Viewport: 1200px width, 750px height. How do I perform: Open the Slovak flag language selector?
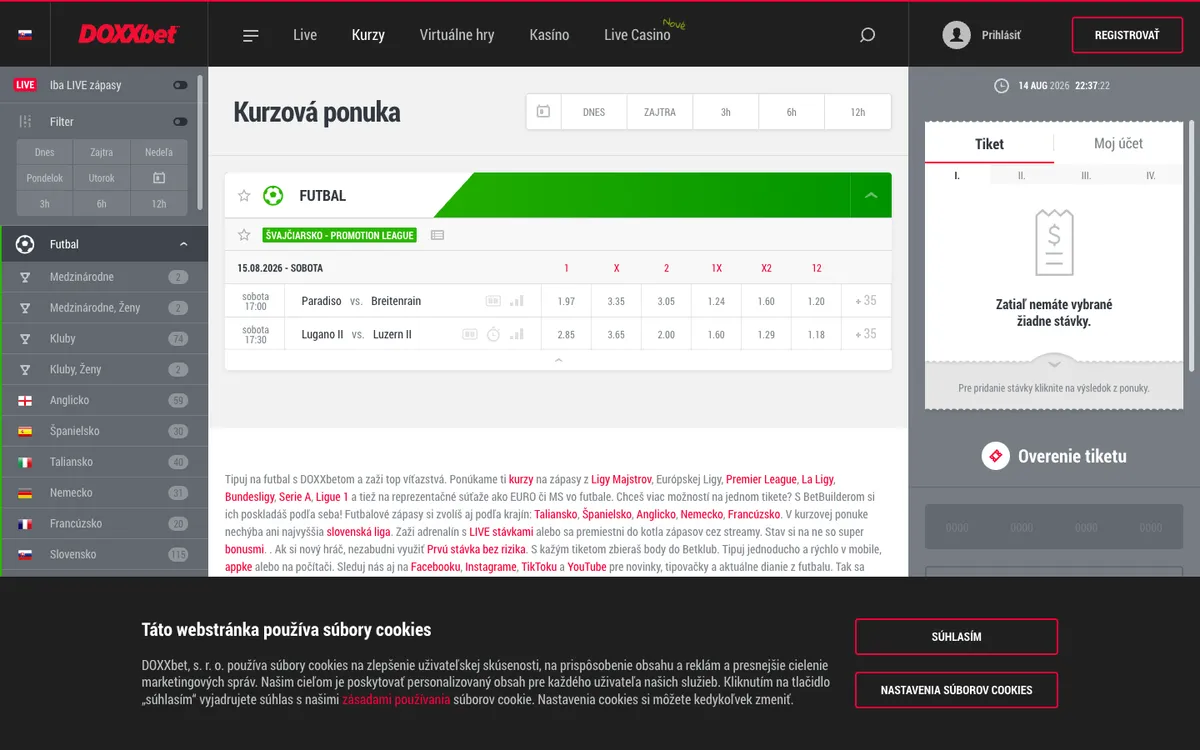click(25, 35)
